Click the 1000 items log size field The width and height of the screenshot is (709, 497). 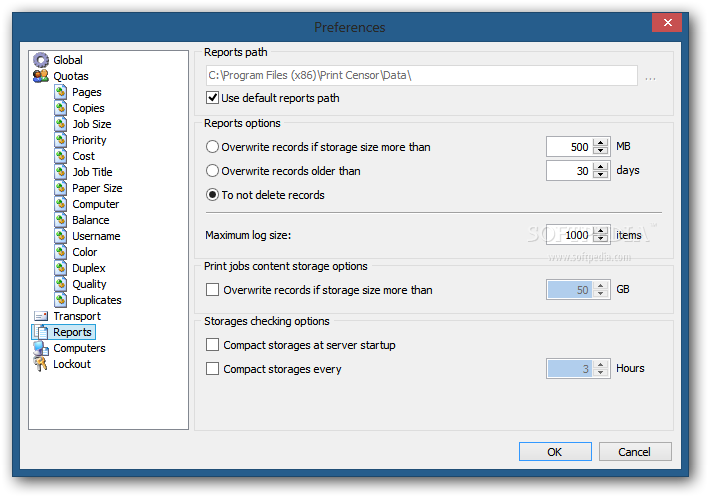point(569,235)
